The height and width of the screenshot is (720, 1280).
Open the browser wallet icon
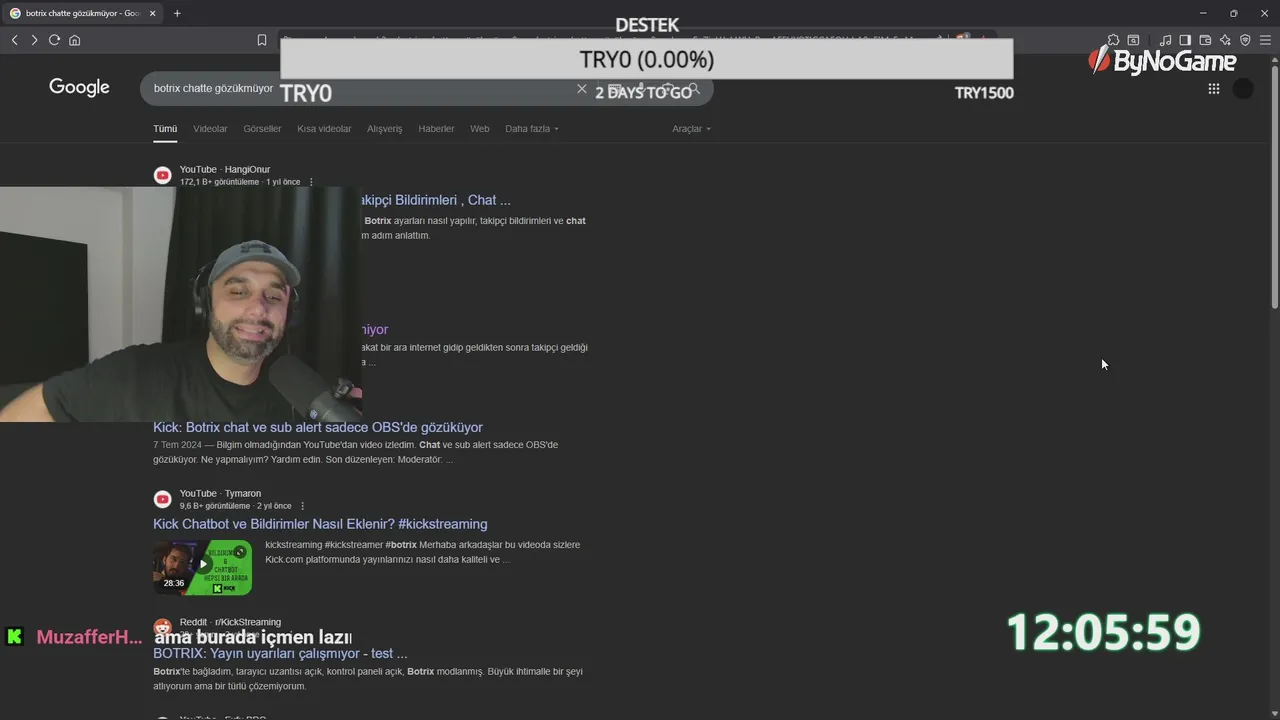(x=1205, y=40)
